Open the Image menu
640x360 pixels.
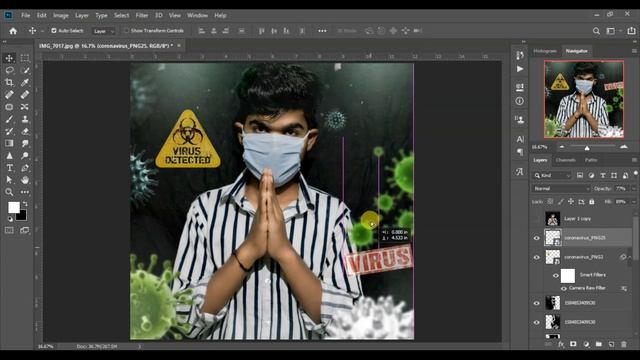61,16
